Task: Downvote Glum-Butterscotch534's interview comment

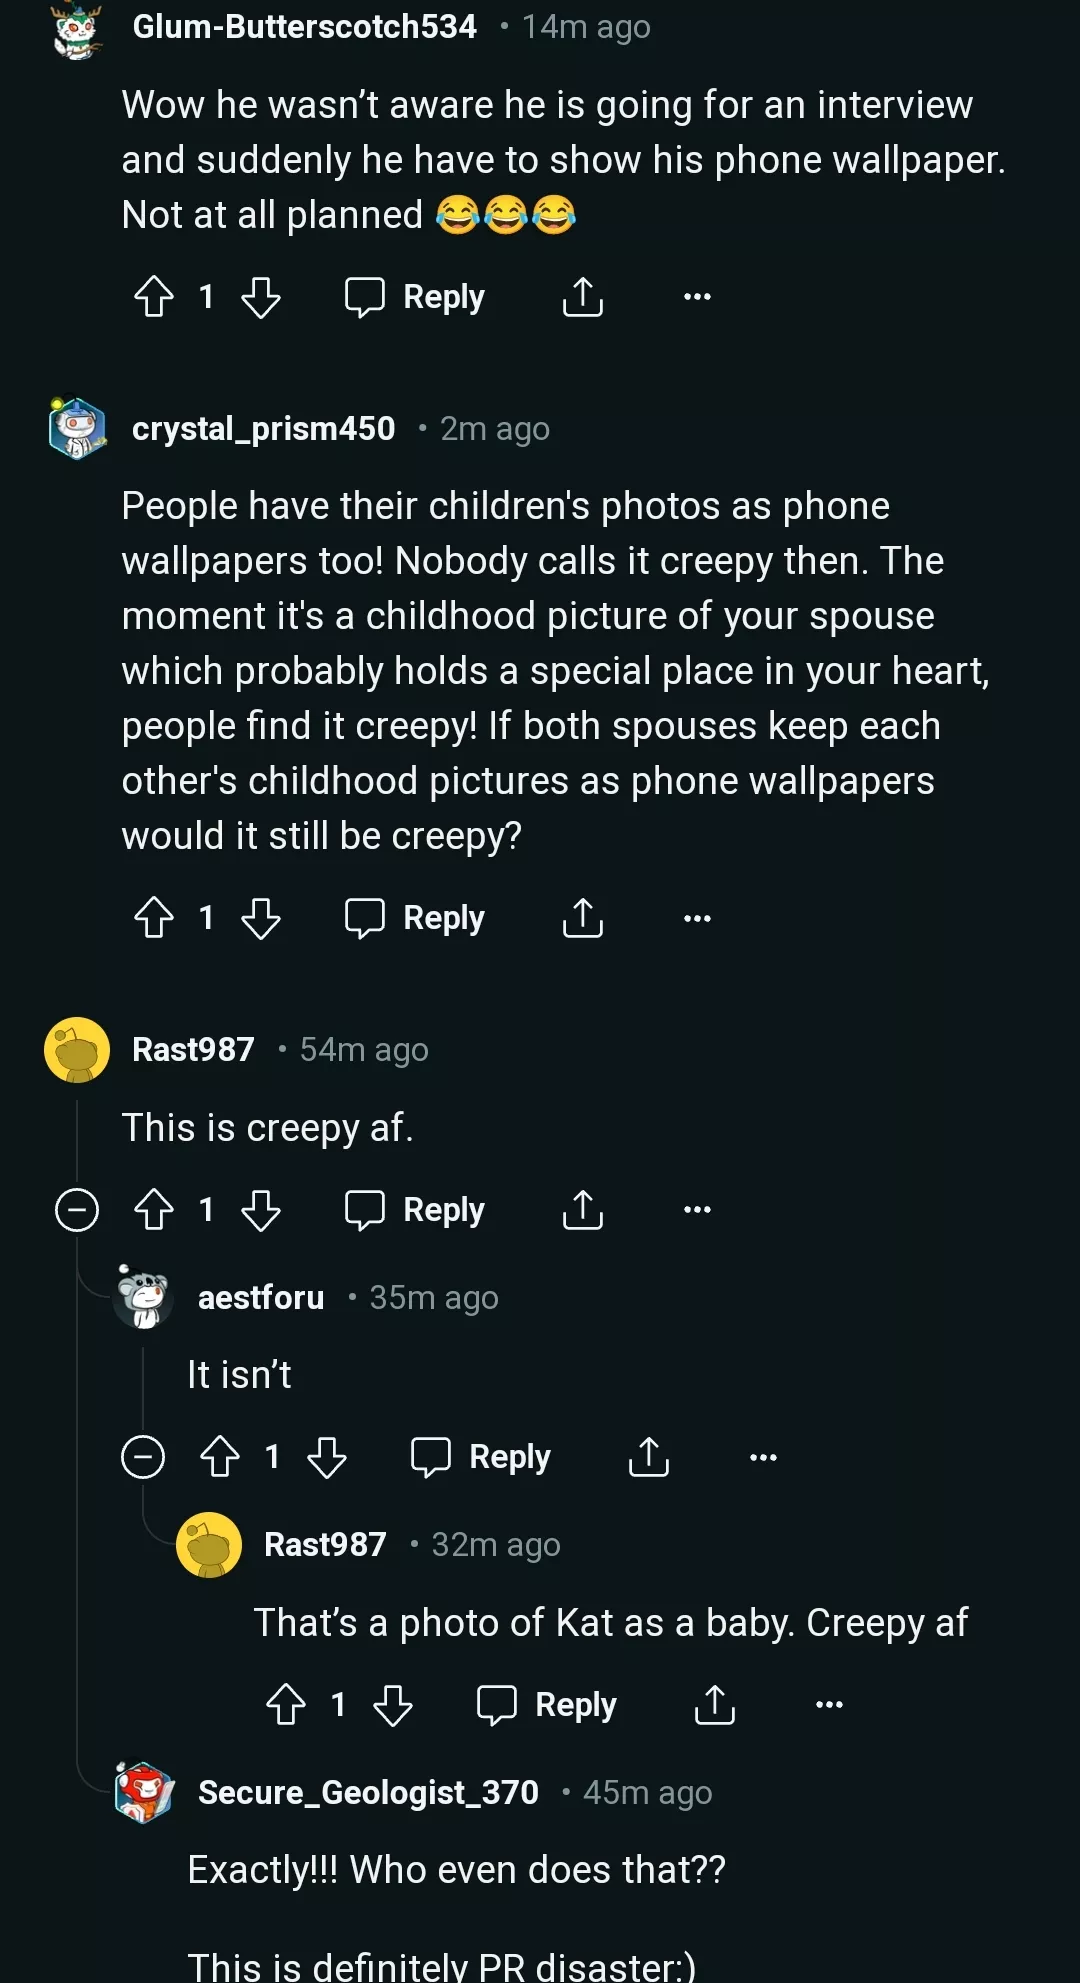Action: pos(261,297)
